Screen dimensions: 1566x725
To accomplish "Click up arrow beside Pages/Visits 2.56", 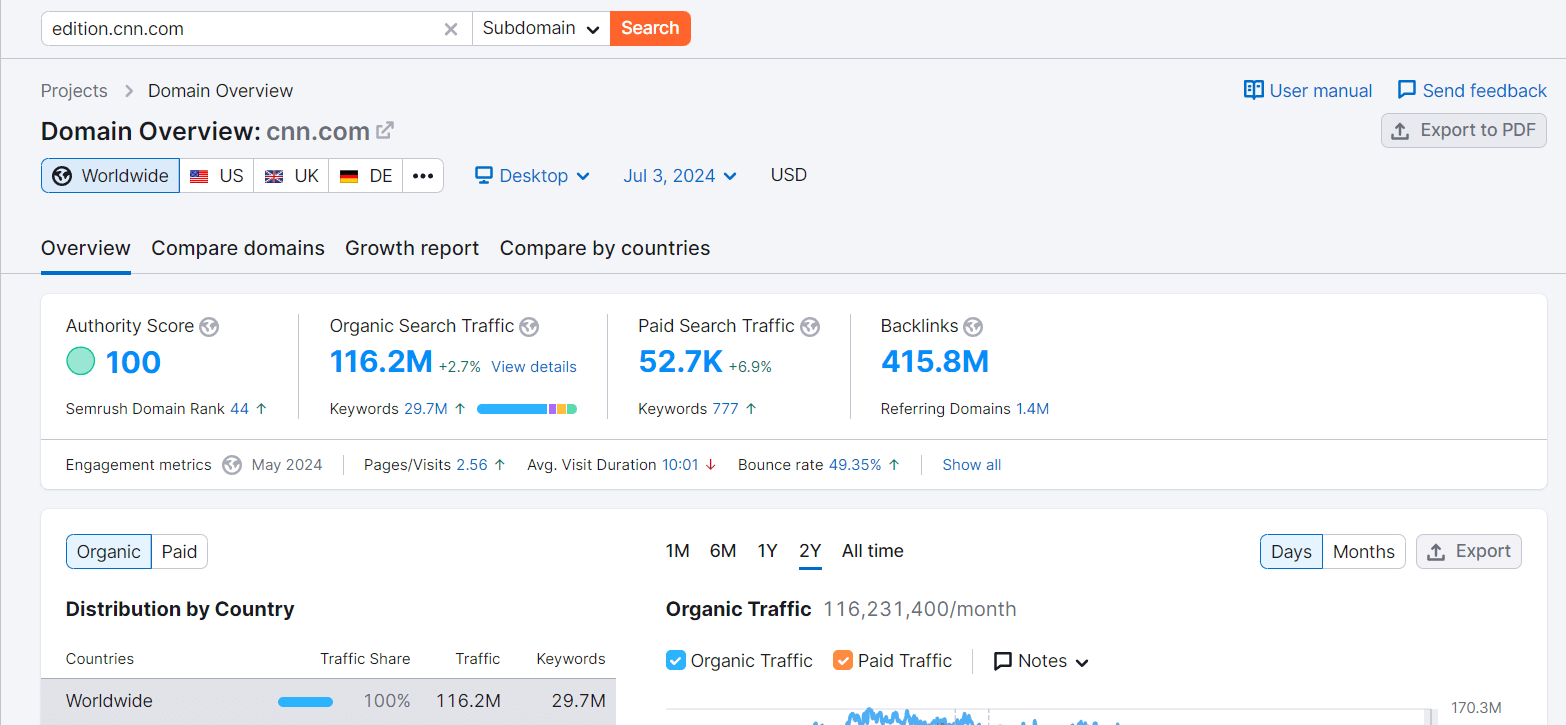I will (x=500, y=465).
